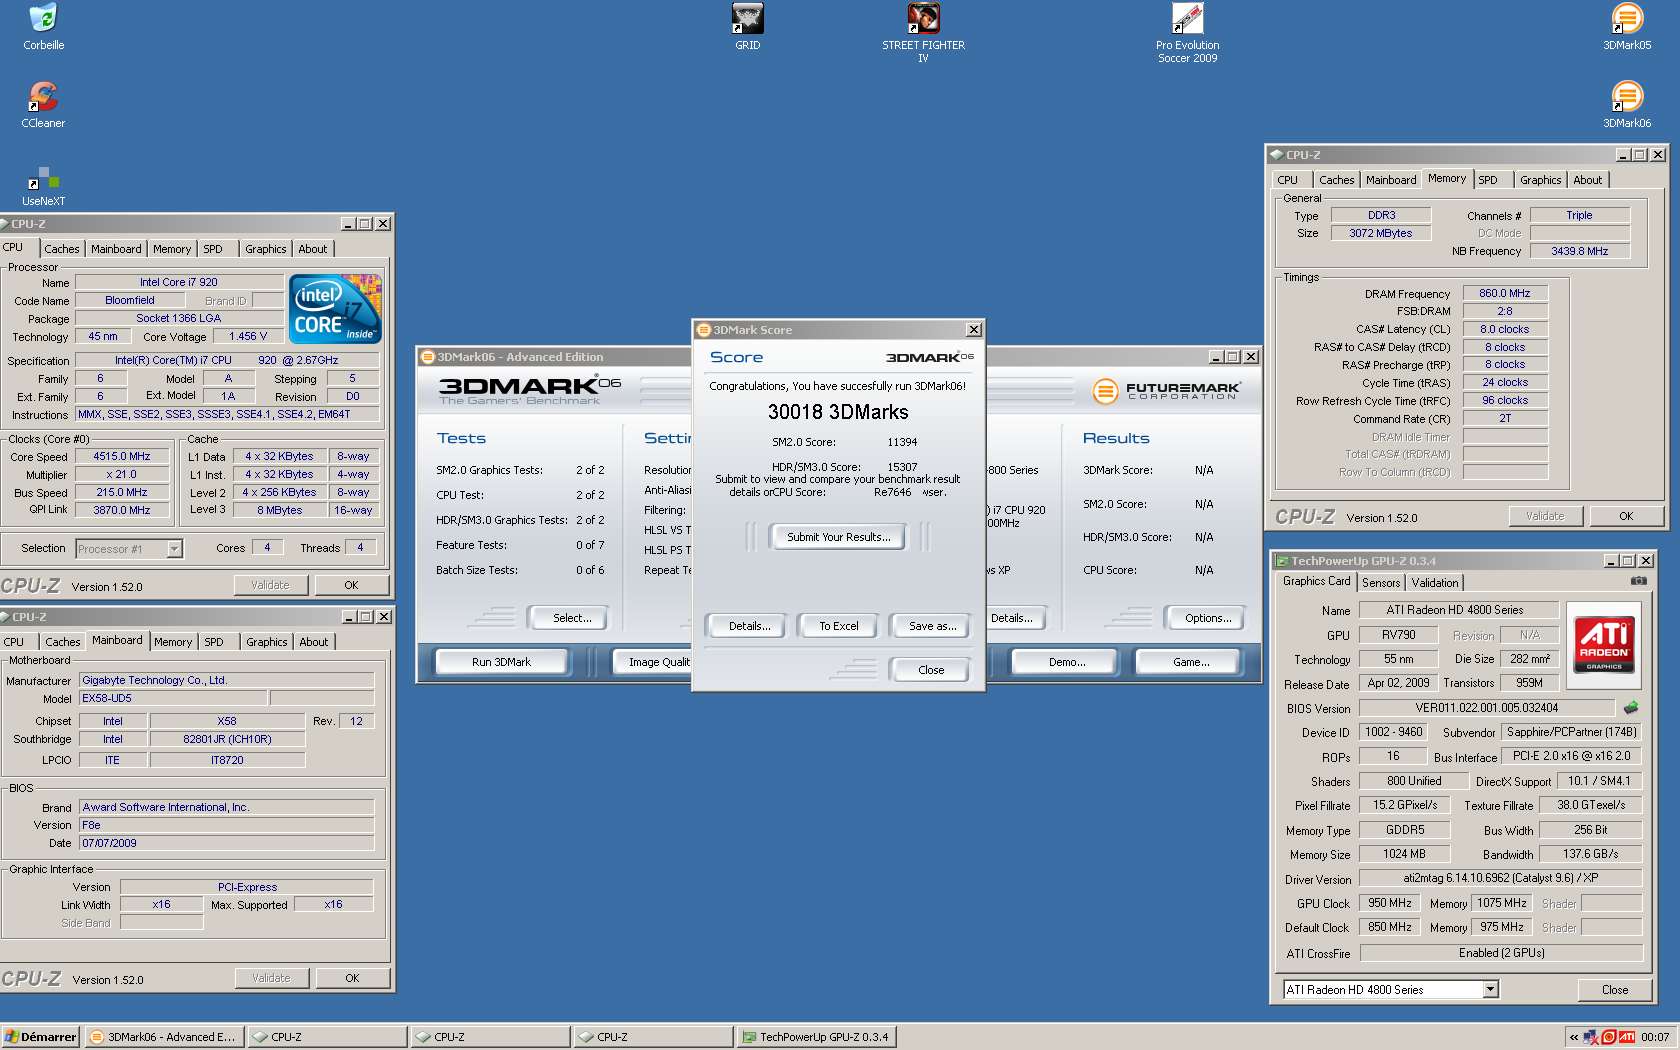Open the 3DMark05 desktop shortcut

point(1627,27)
